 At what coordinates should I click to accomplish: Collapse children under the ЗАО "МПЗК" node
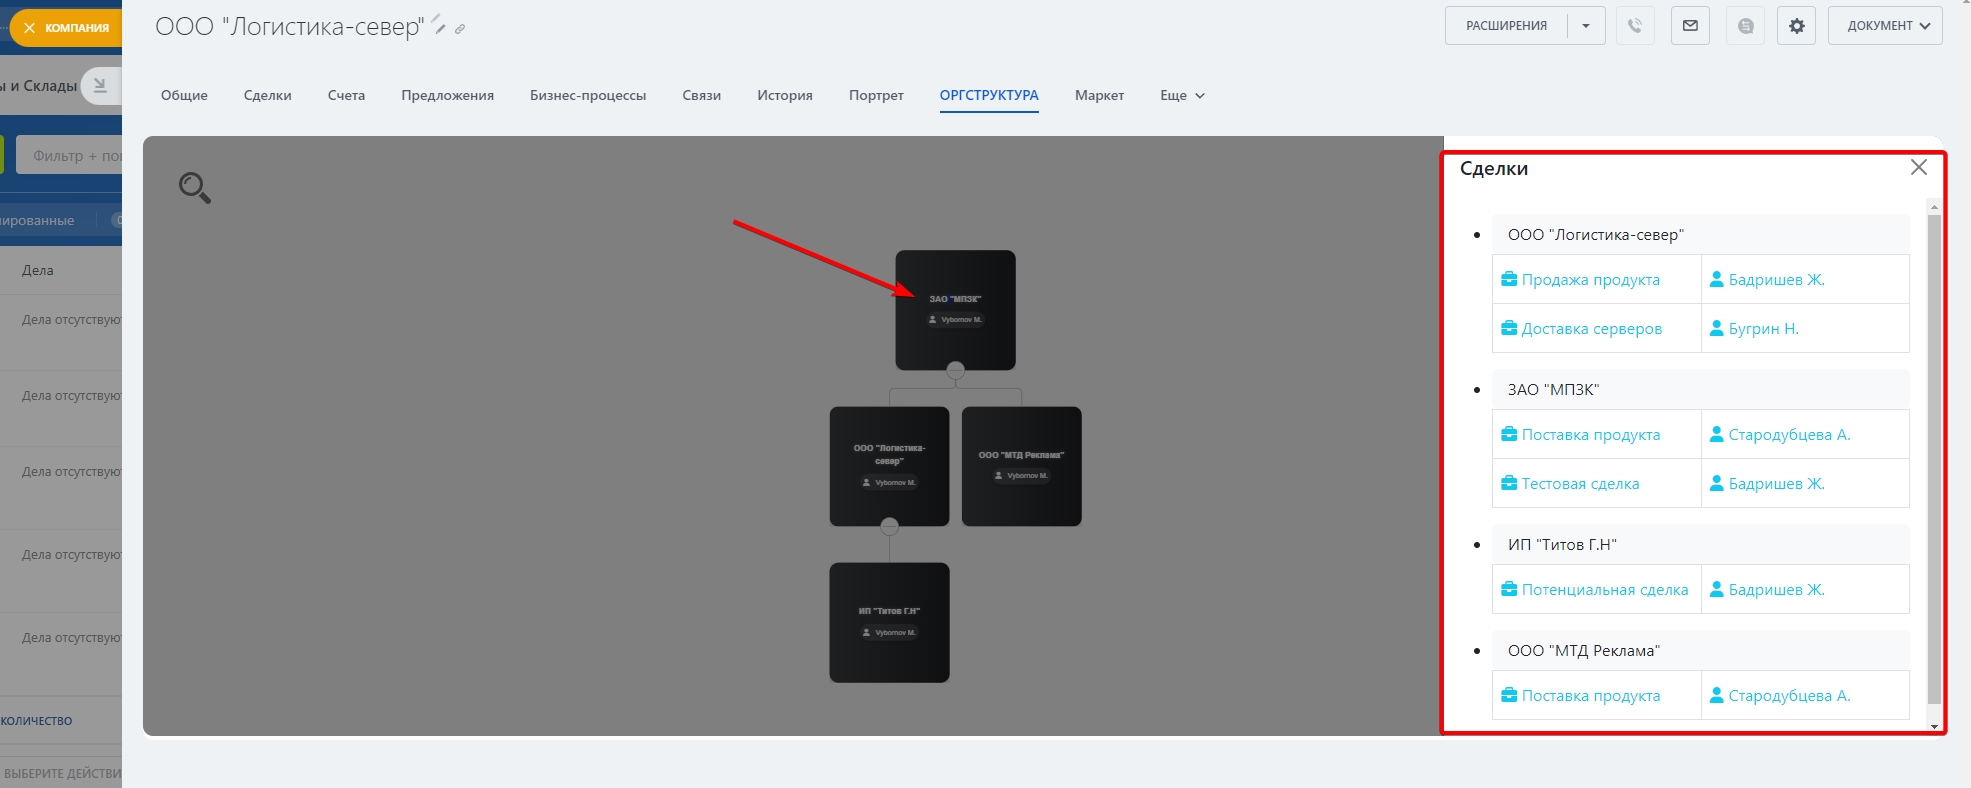click(956, 370)
